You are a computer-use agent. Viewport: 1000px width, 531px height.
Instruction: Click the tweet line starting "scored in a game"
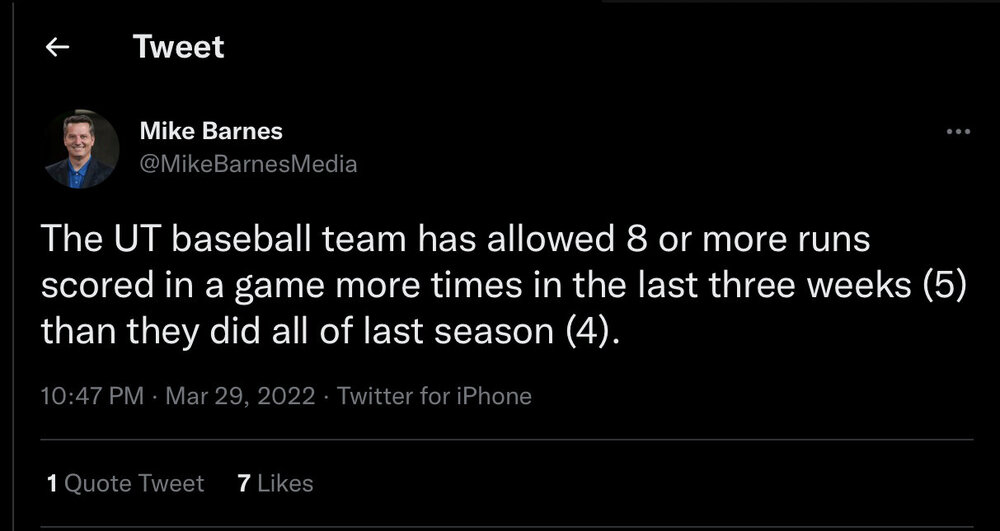pos(494,286)
